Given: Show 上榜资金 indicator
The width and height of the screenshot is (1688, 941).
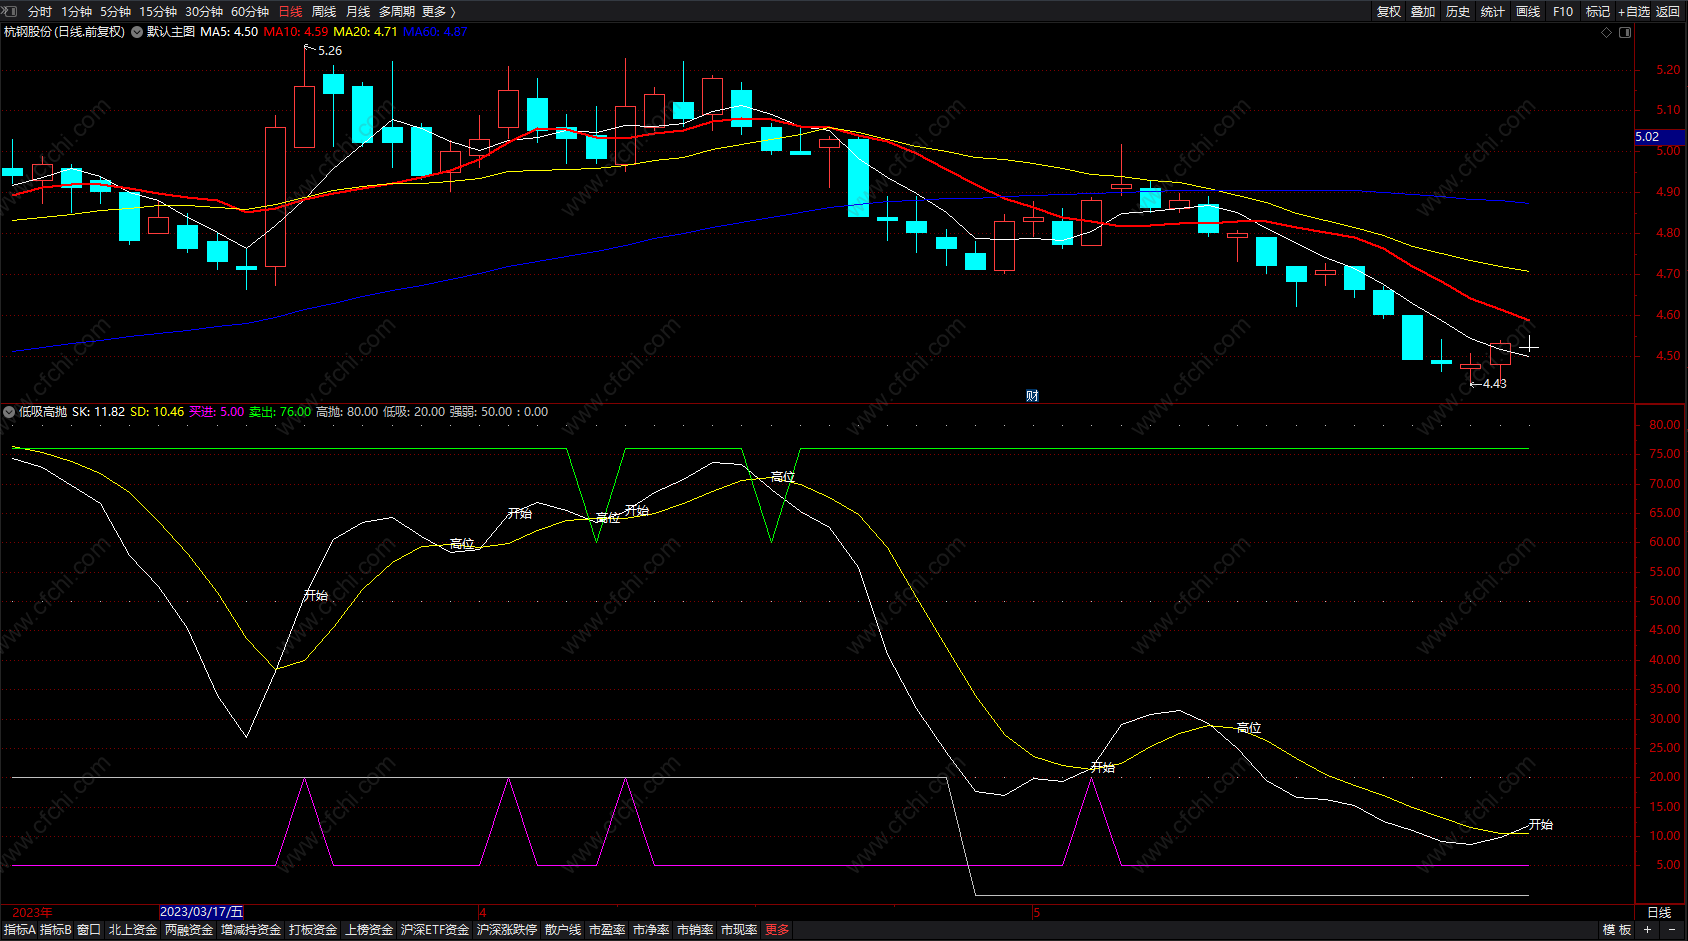Looking at the screenshot, I should [369, 930].
